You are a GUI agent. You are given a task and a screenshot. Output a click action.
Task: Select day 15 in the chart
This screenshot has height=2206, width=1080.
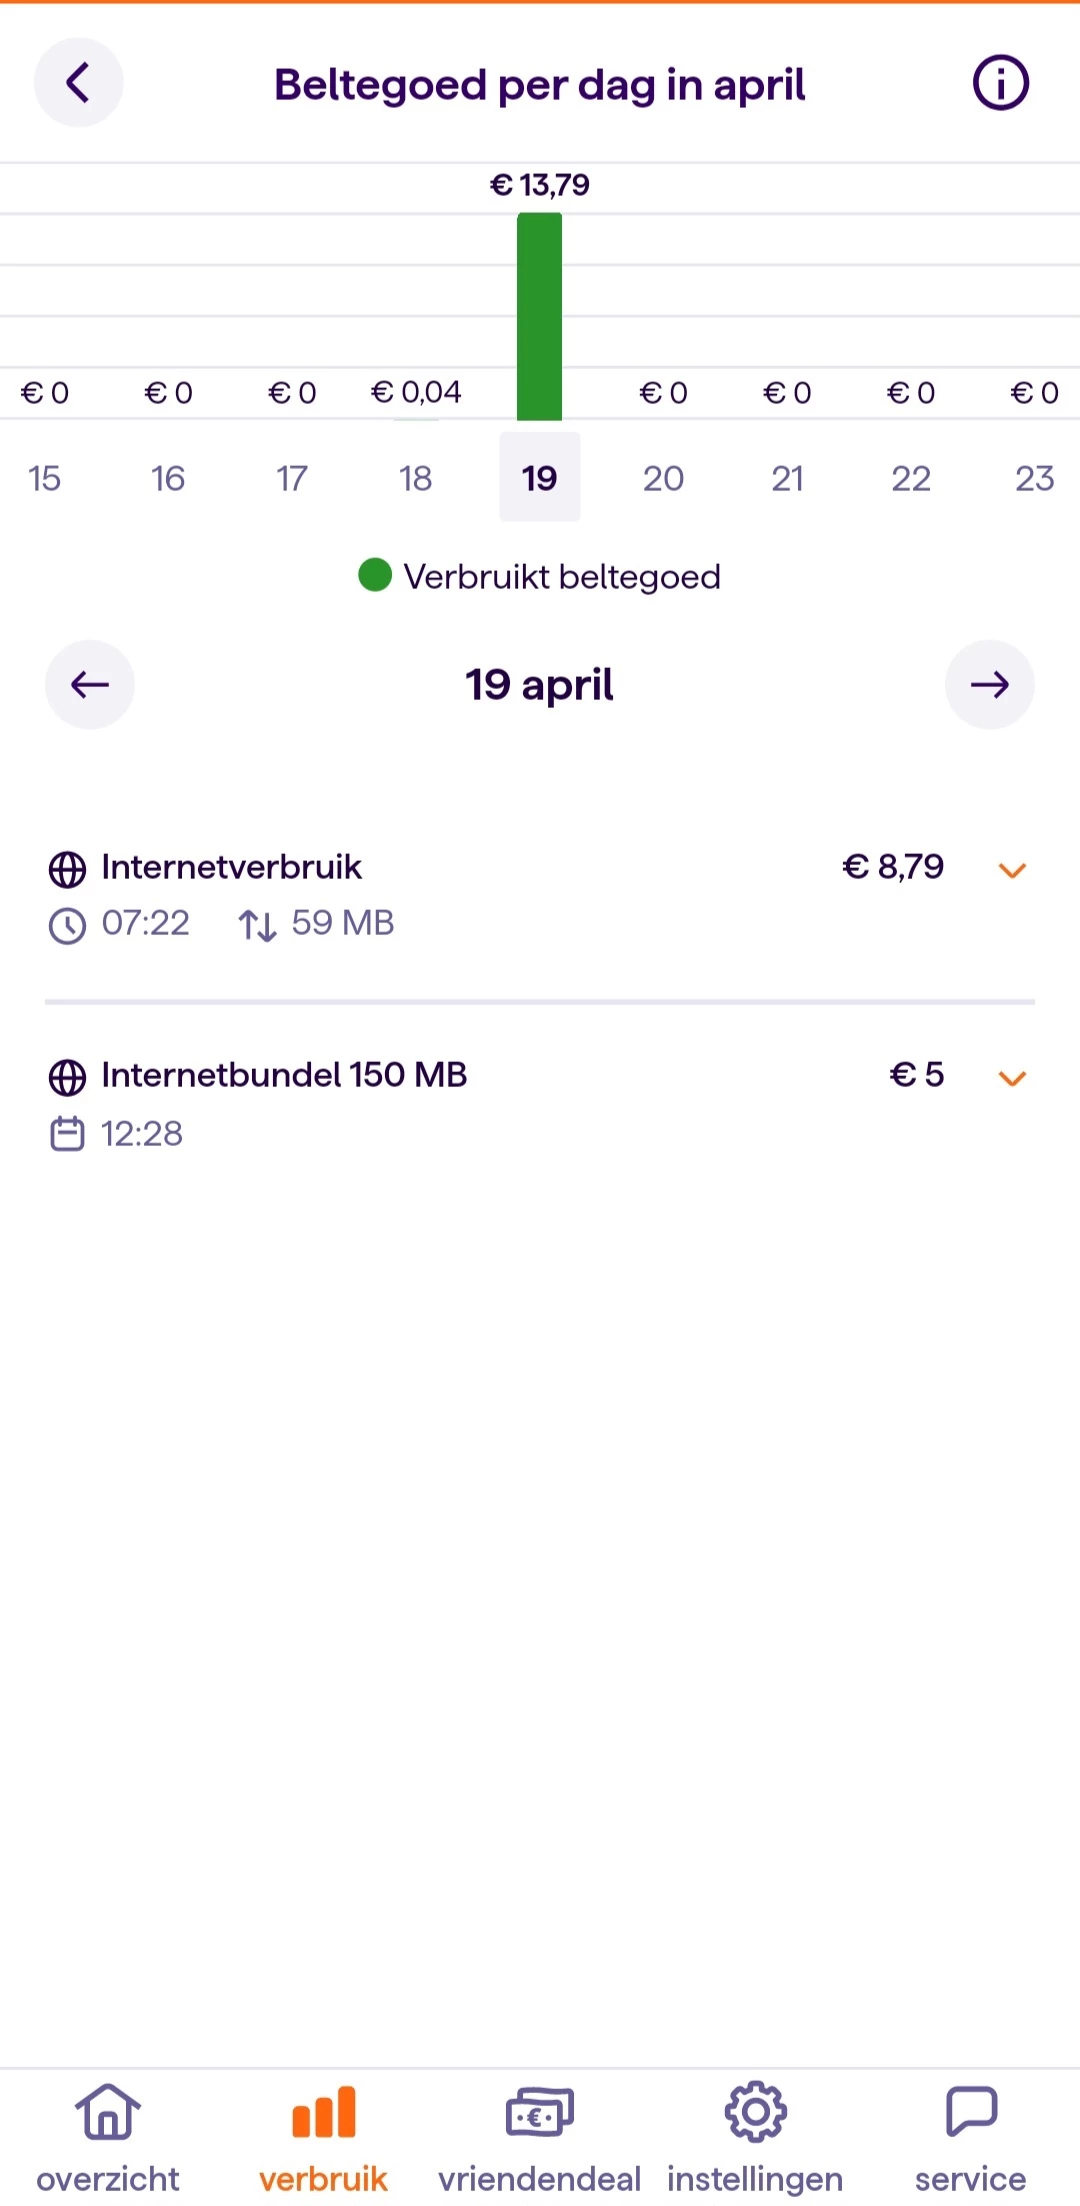pos(45,478)
